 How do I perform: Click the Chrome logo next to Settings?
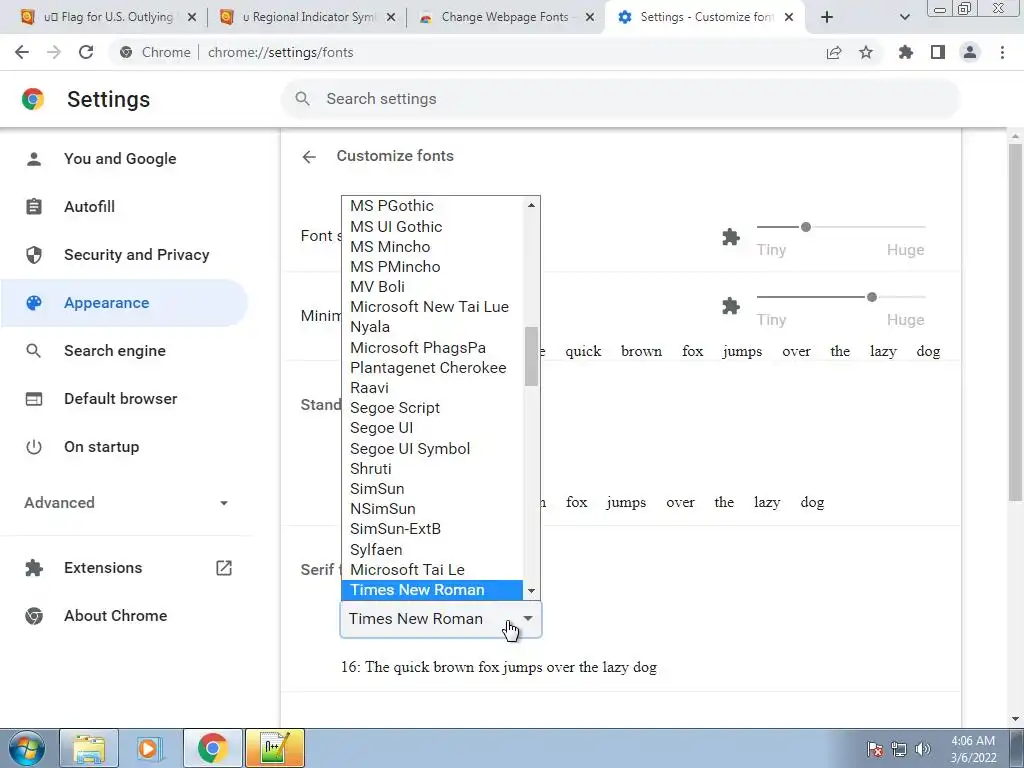tap(33, 99)
